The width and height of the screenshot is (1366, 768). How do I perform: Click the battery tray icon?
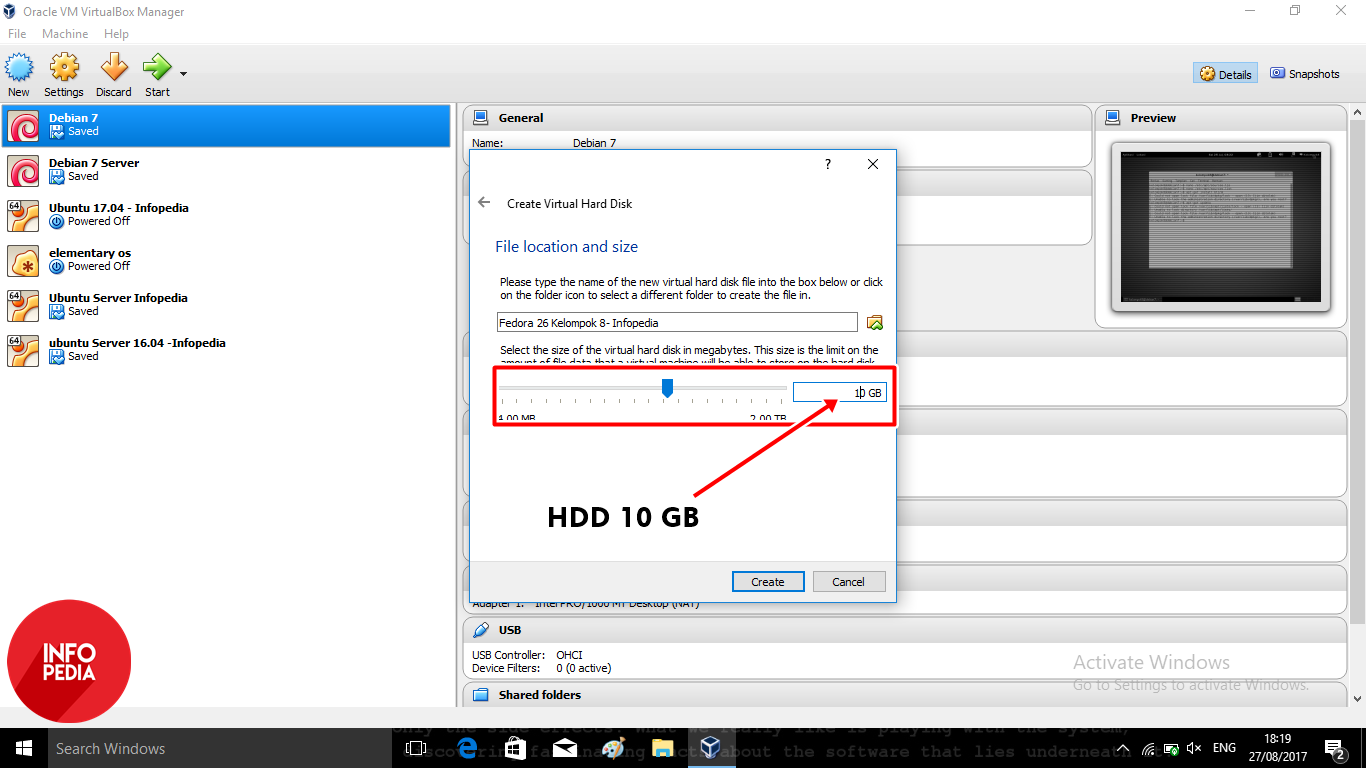pyautogui.click(x=1170, y=748)
